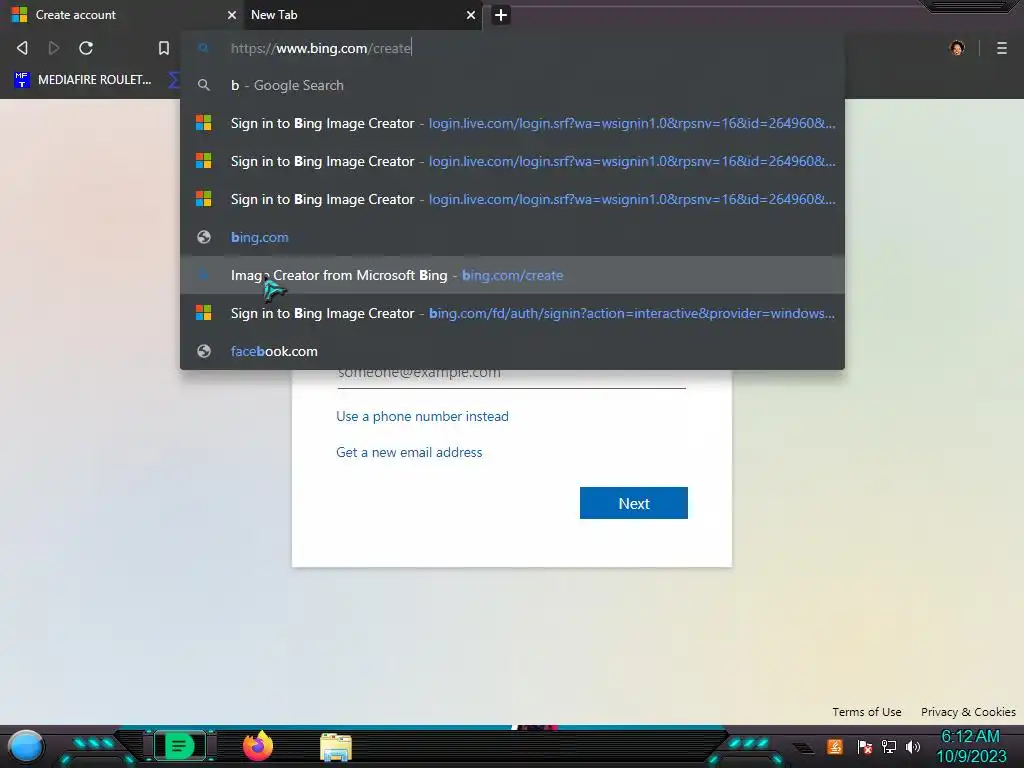
Task: Select the bing.com suggestion
Action: 513,237
